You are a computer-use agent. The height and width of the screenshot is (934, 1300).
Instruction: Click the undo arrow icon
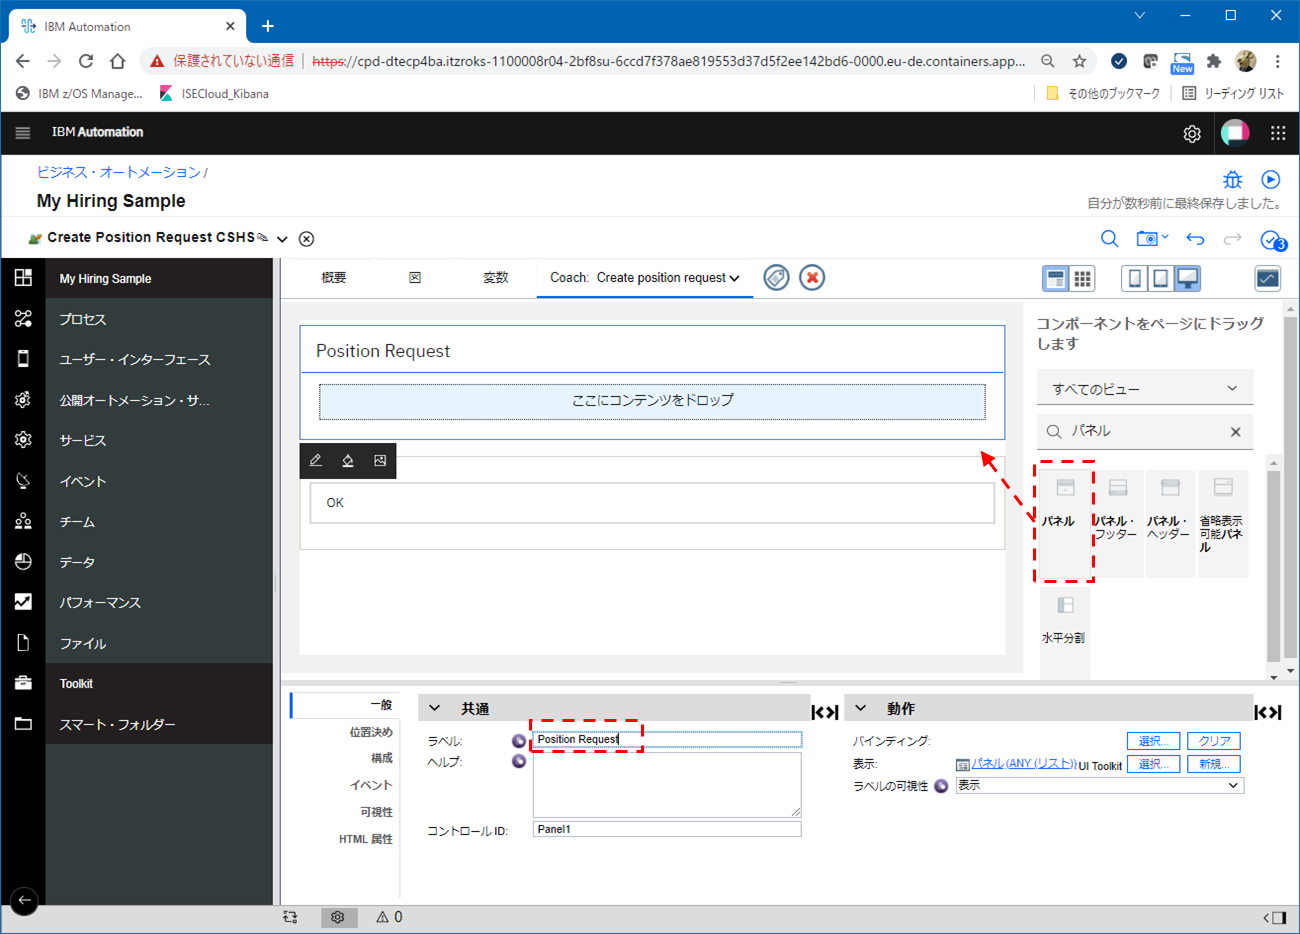tap(1195, 239)
